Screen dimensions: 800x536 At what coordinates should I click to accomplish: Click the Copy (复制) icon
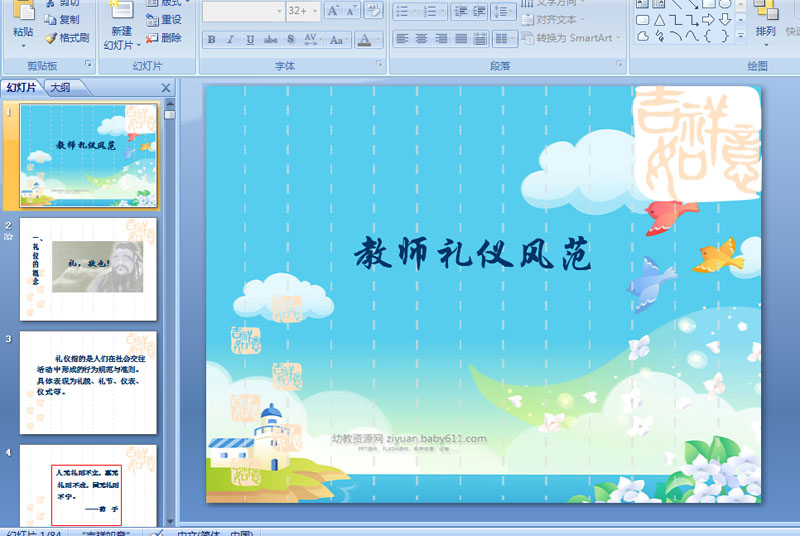[50, 20]
